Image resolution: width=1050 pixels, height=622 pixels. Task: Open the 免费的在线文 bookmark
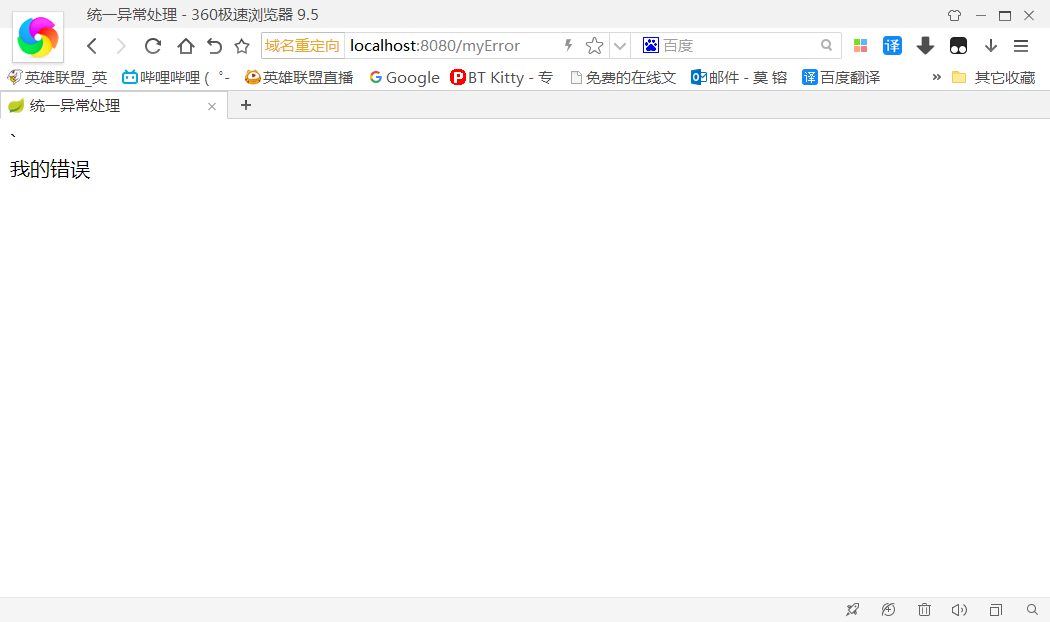623,78
